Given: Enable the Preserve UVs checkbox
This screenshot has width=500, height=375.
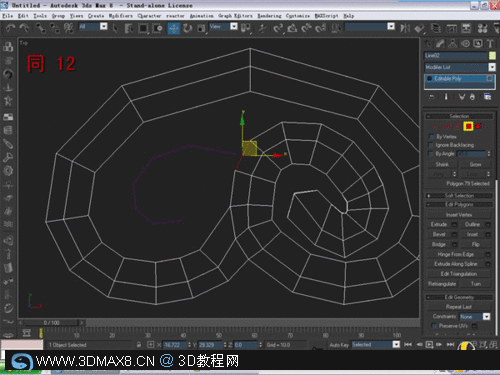Looking at the screenshot, I should [434, 326].
